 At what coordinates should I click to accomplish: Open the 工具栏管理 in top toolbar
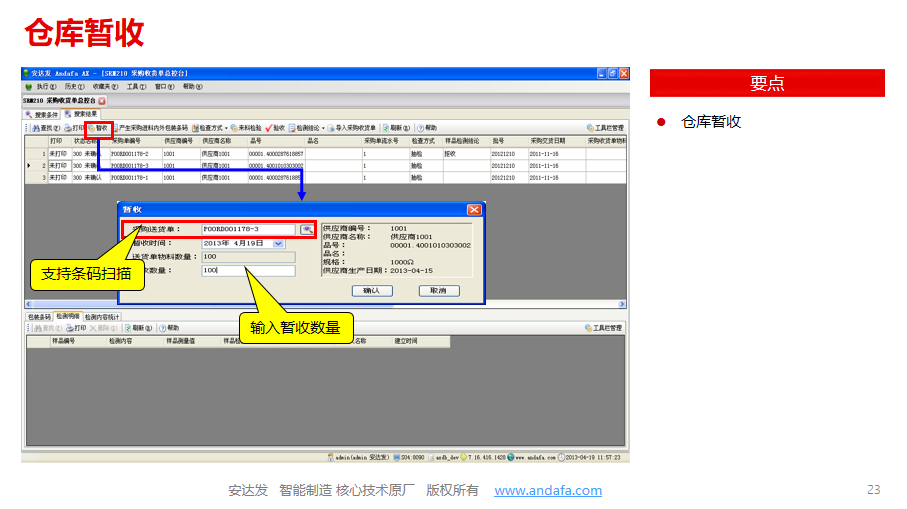click(604, 128)
